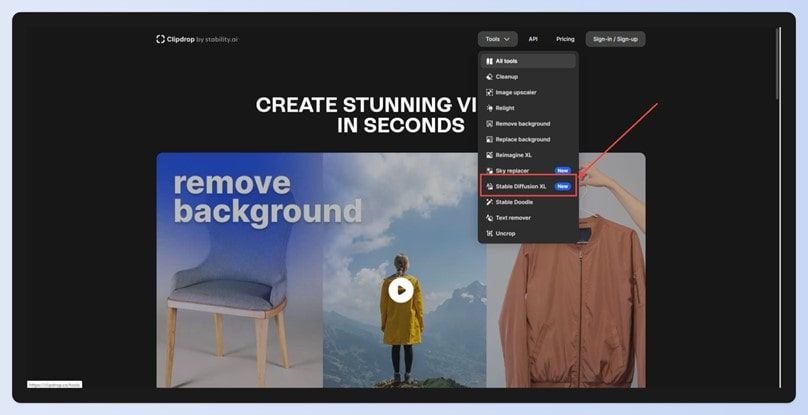
Task: Click the Text remover icon
Action: click(x=490, y=218)
